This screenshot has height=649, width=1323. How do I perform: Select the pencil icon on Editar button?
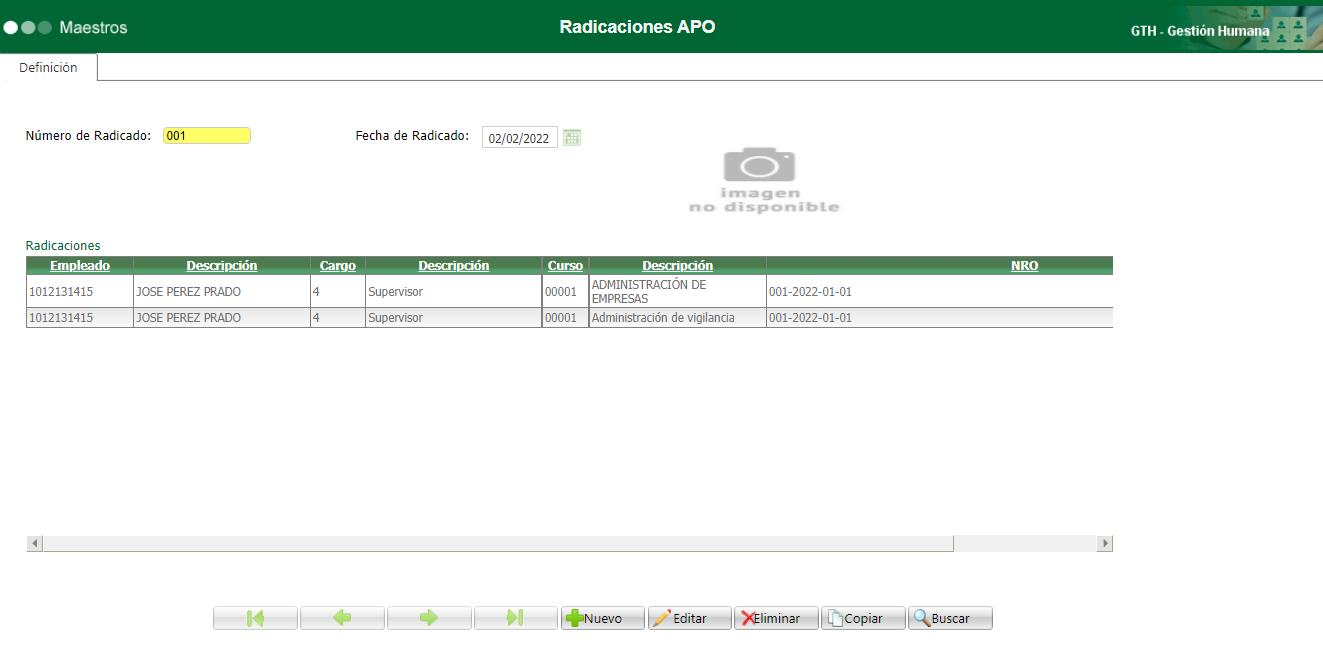[667, 617]
